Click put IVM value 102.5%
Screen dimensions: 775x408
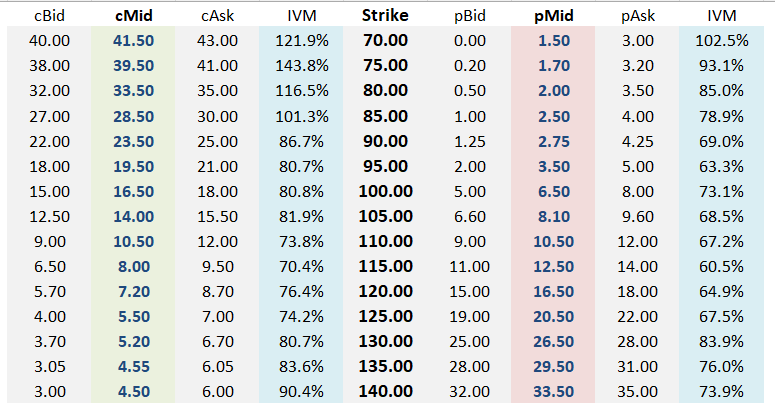(x=722, y=41)
